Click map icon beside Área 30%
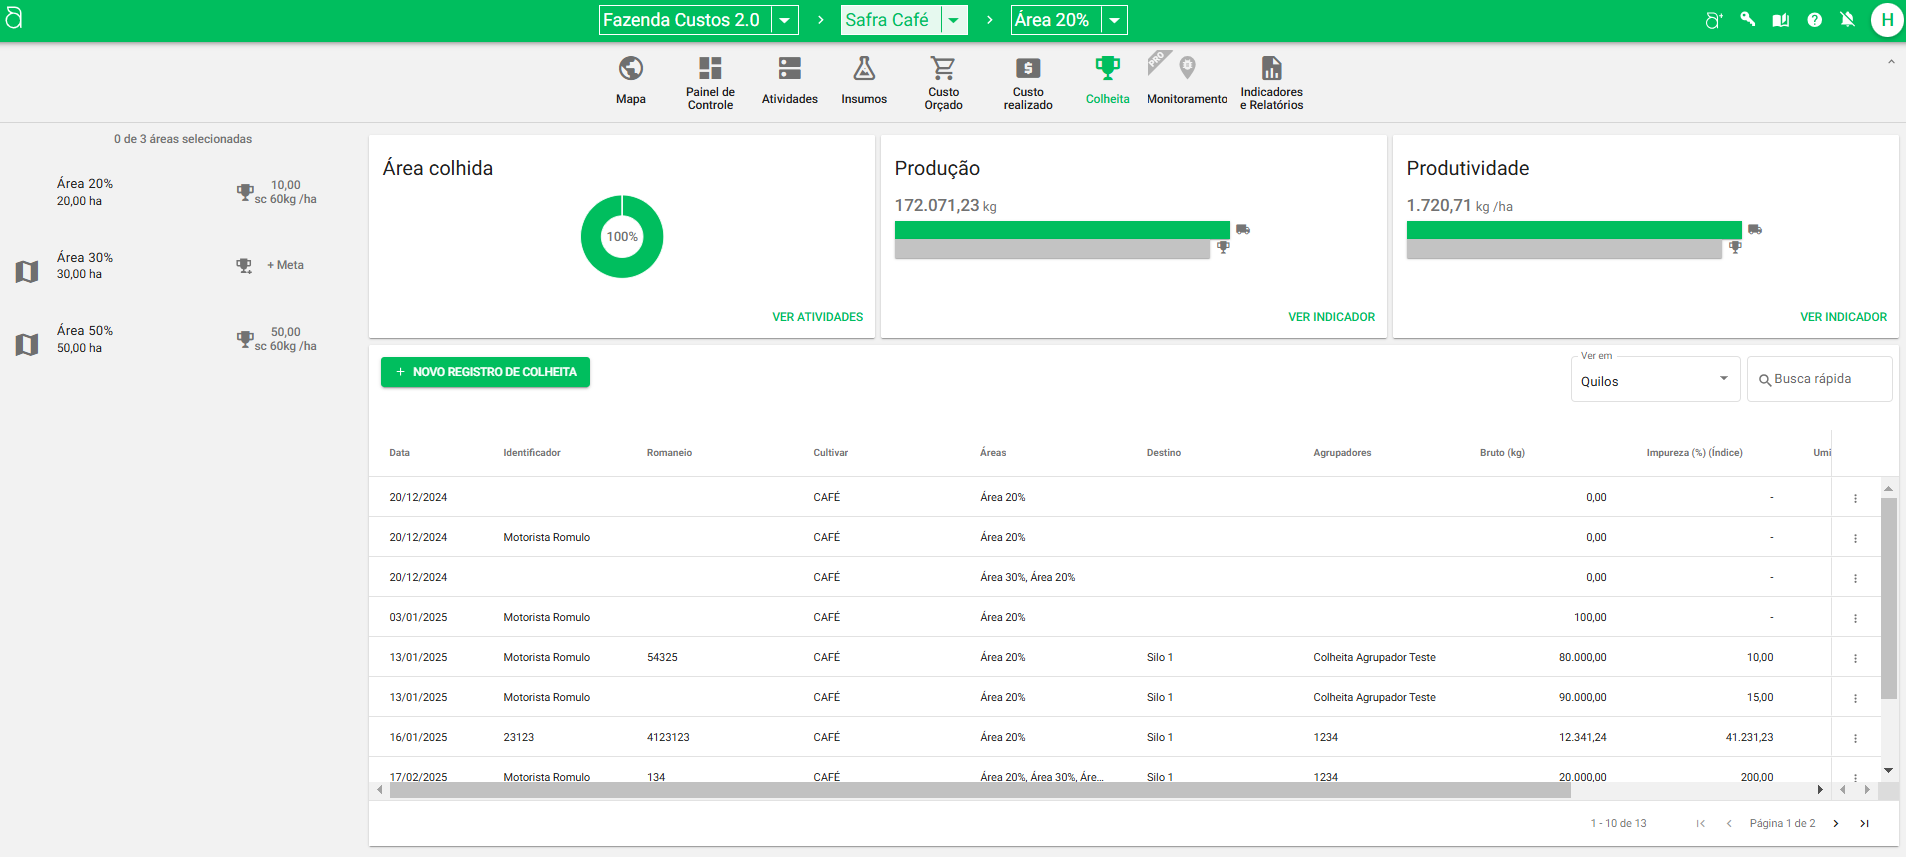 (x=27, y=271)
